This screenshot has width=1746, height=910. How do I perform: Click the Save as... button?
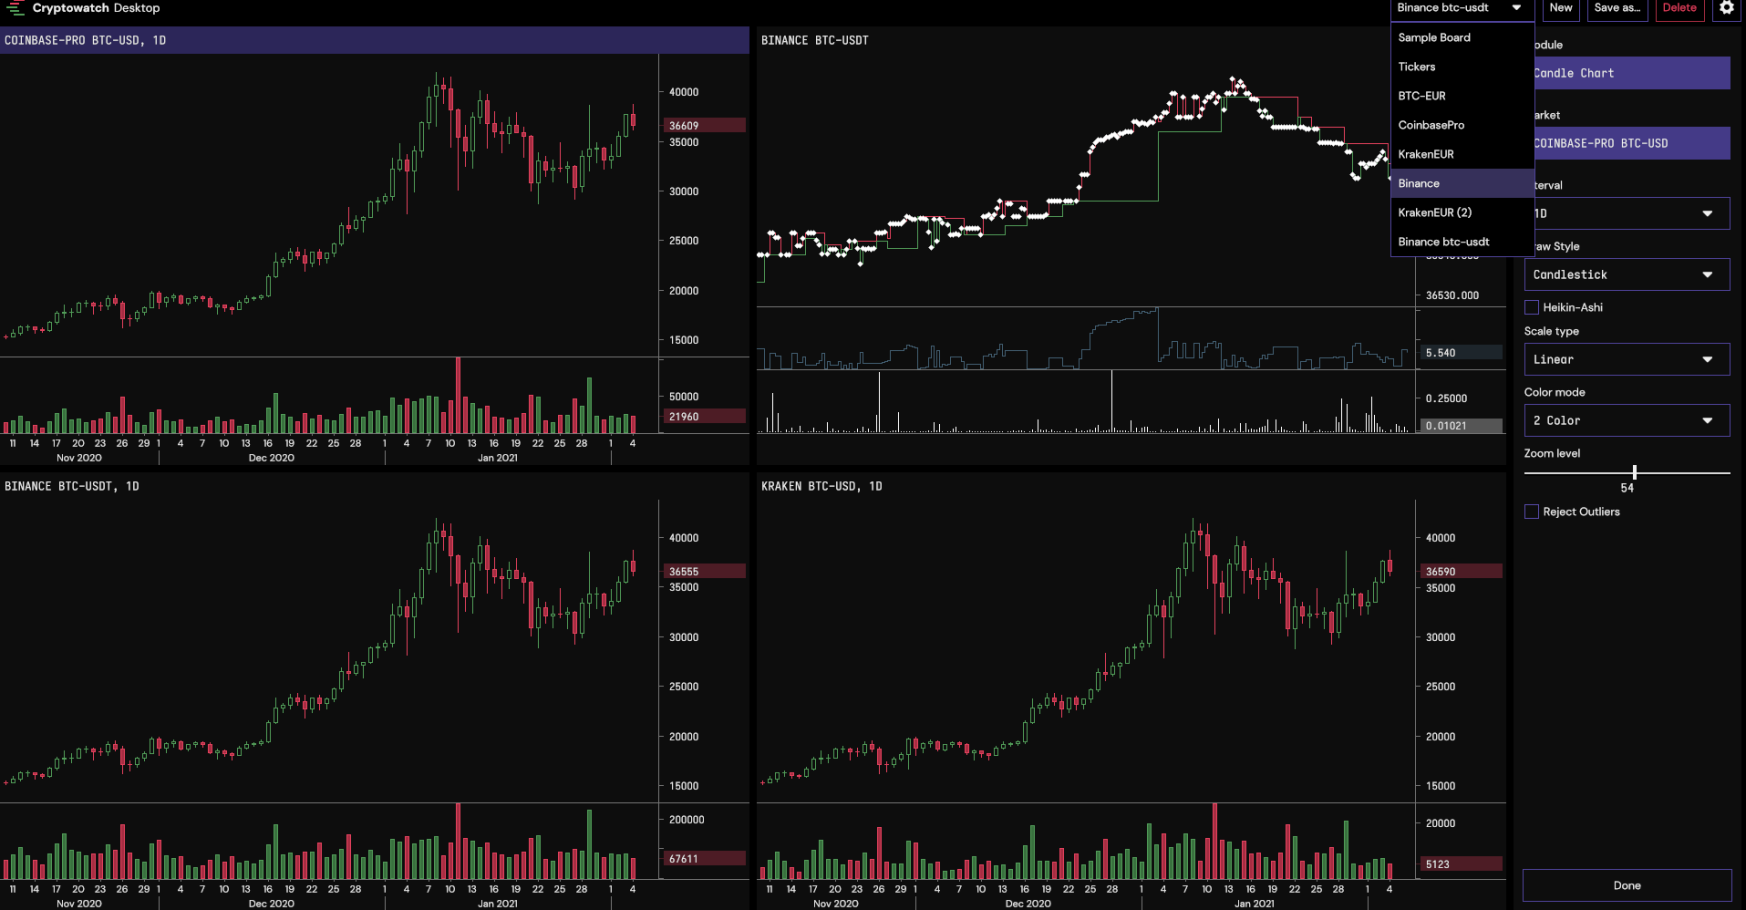click(1617, 8)
